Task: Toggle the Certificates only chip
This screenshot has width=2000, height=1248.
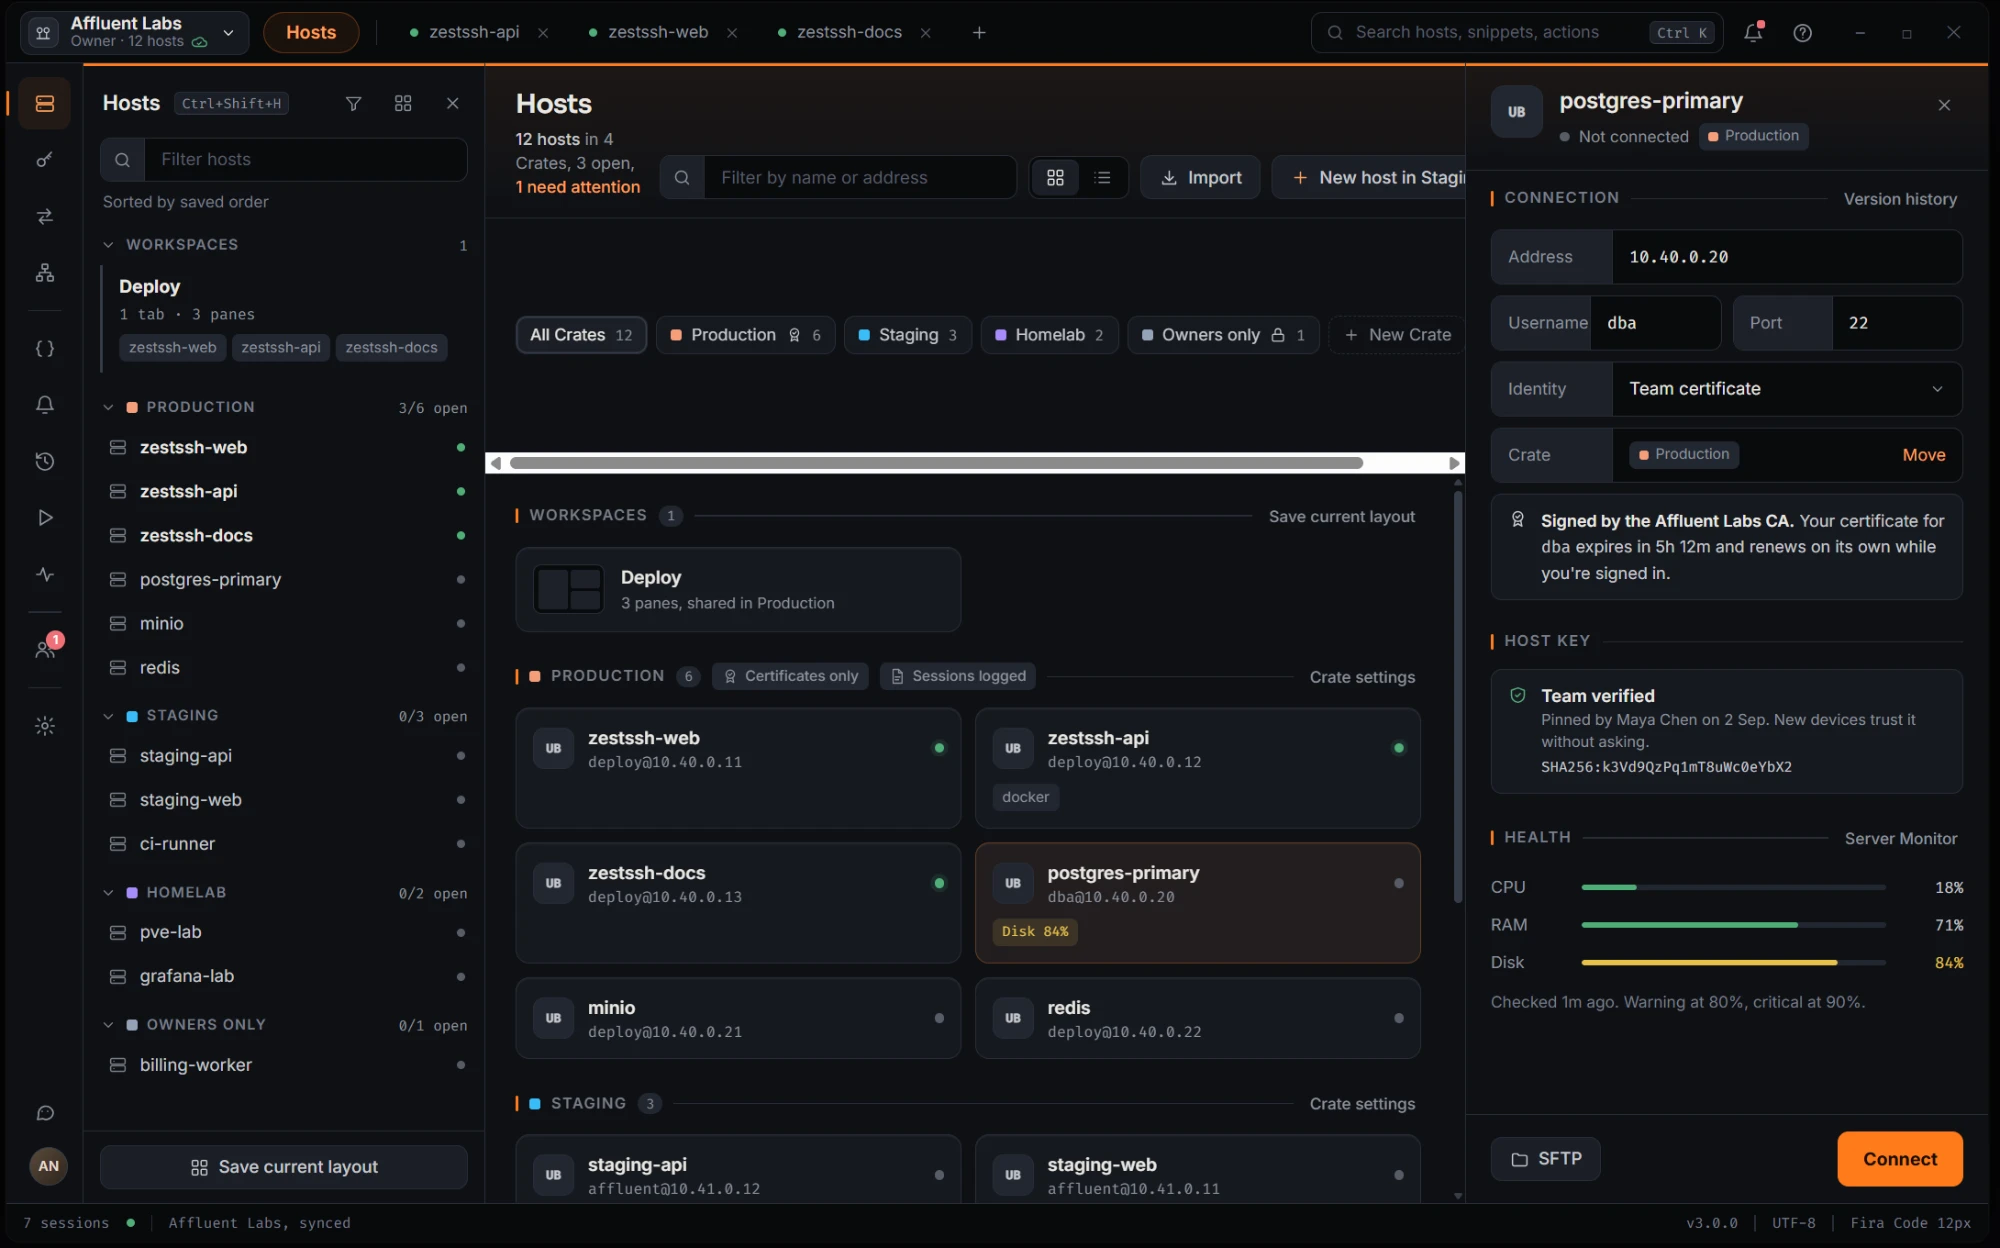Action: pyautogui.click(x=791, y=676)
